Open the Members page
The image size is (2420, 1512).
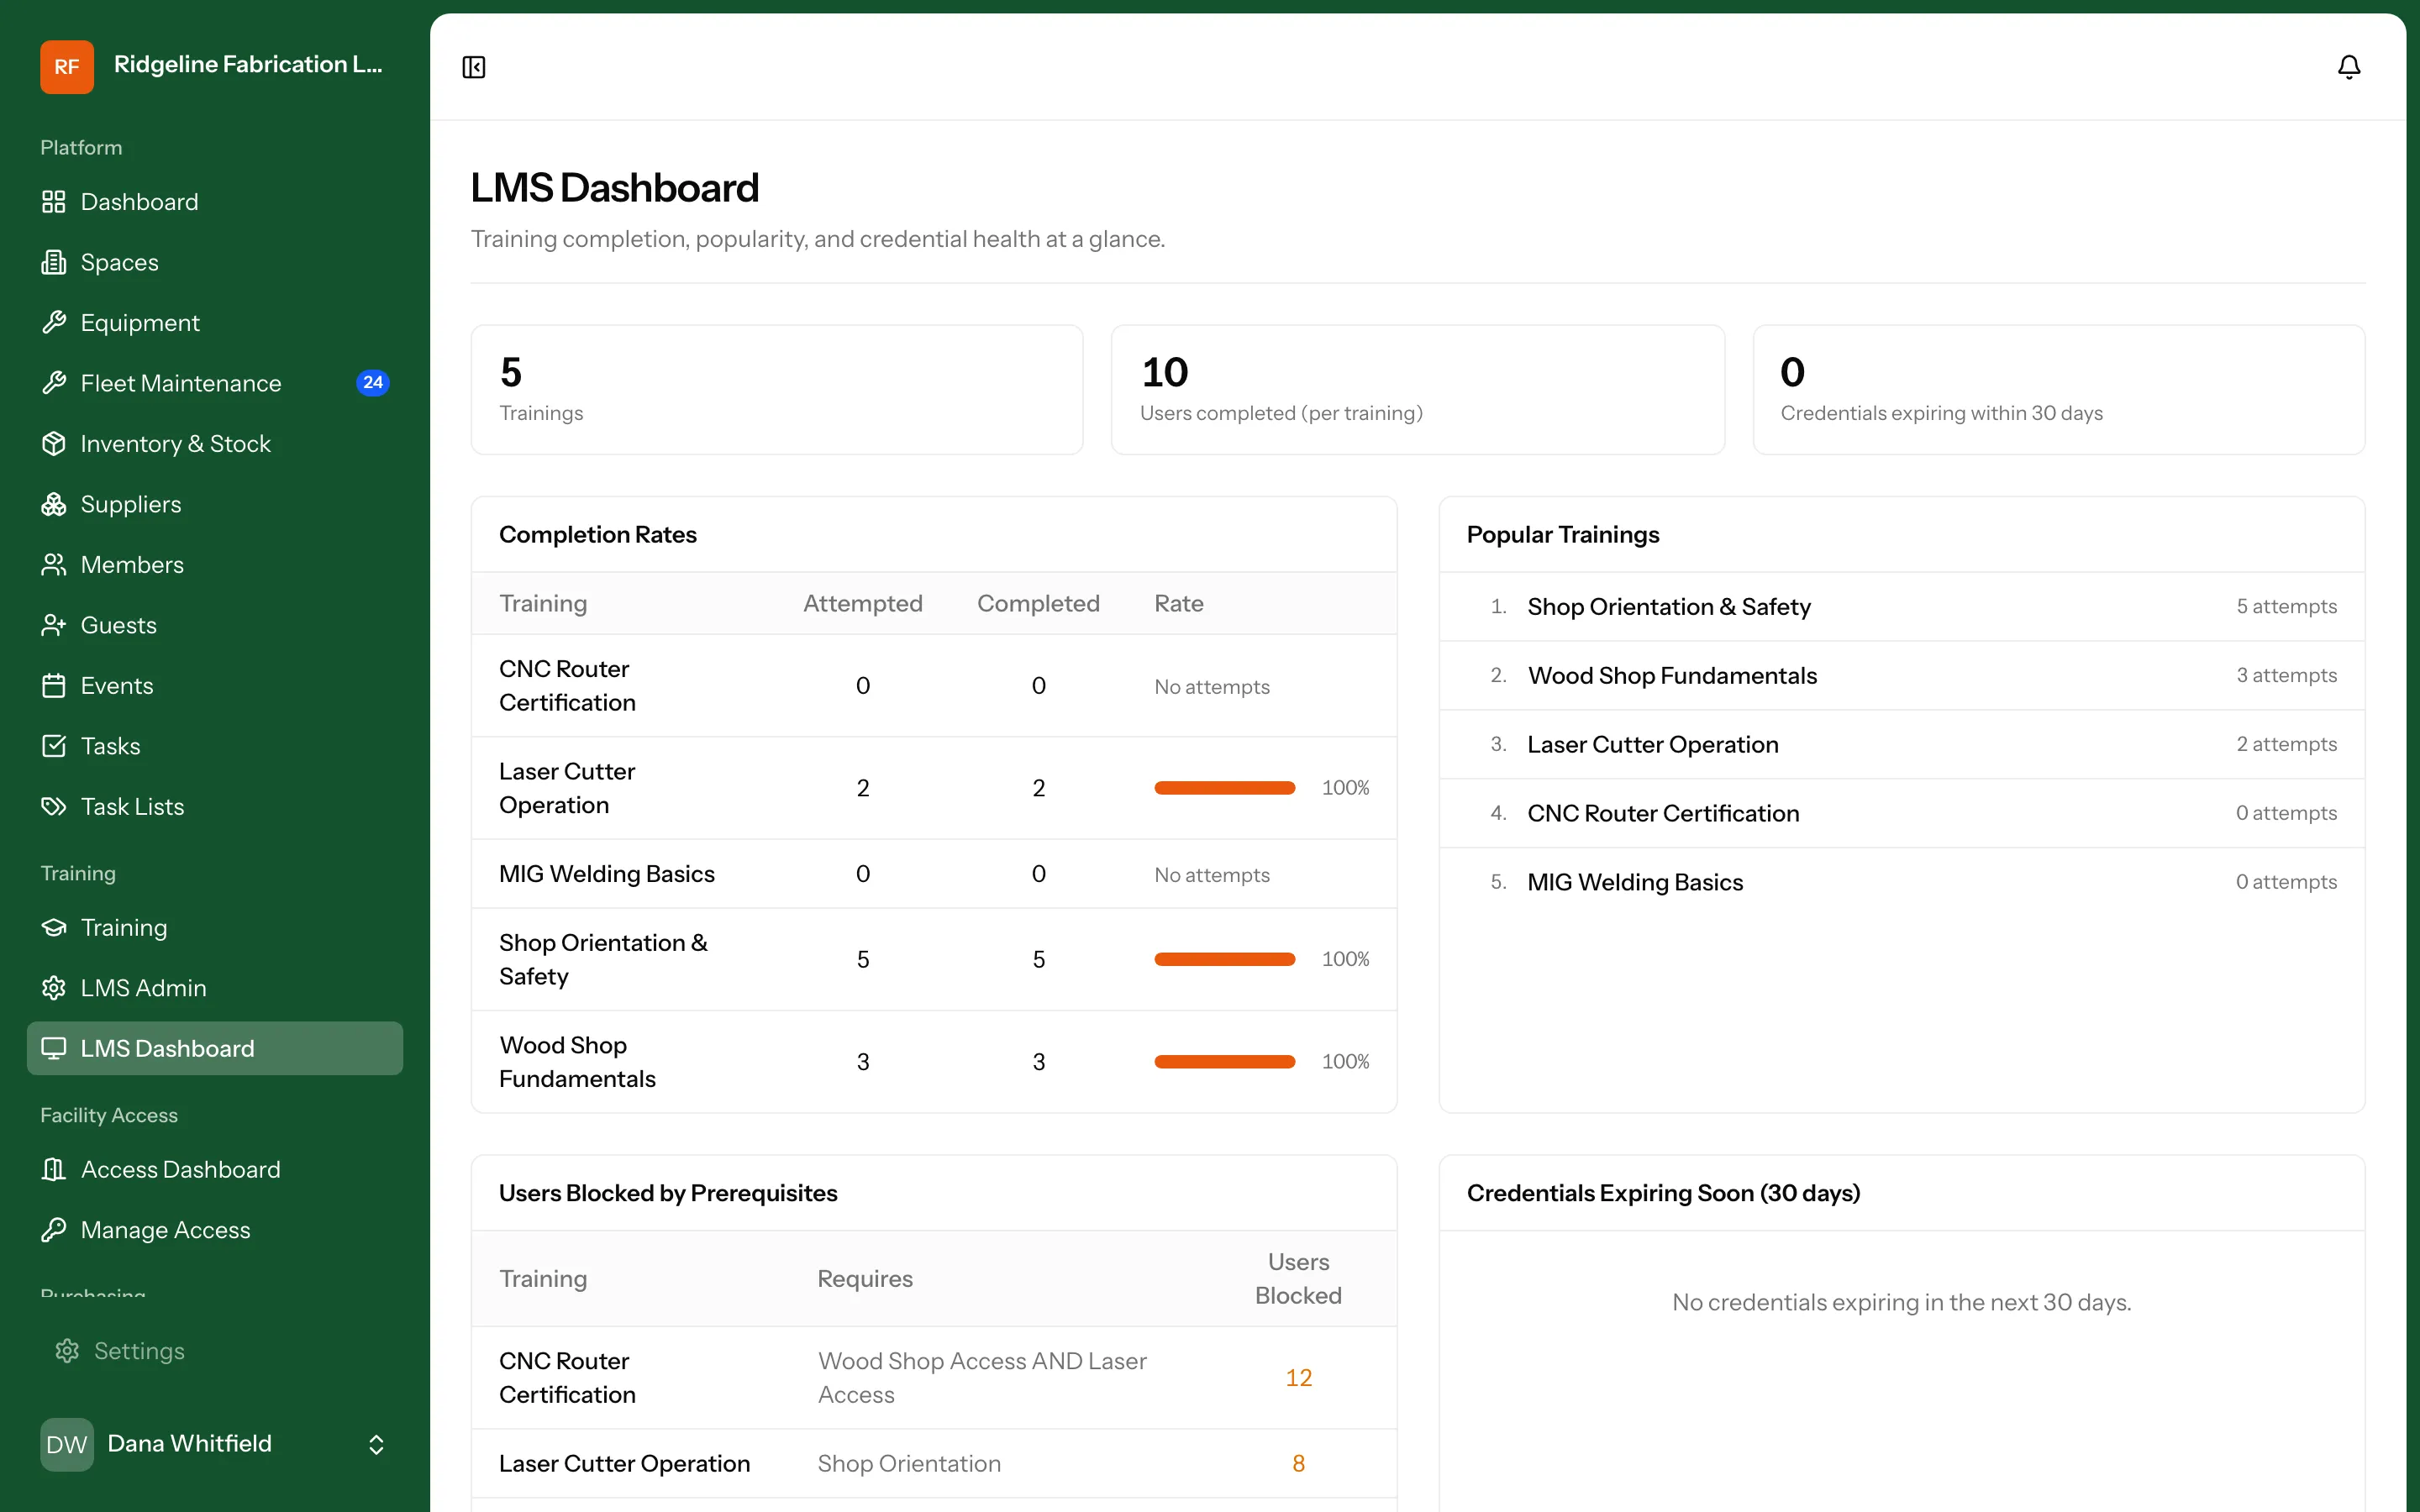(x=215, y=565)
